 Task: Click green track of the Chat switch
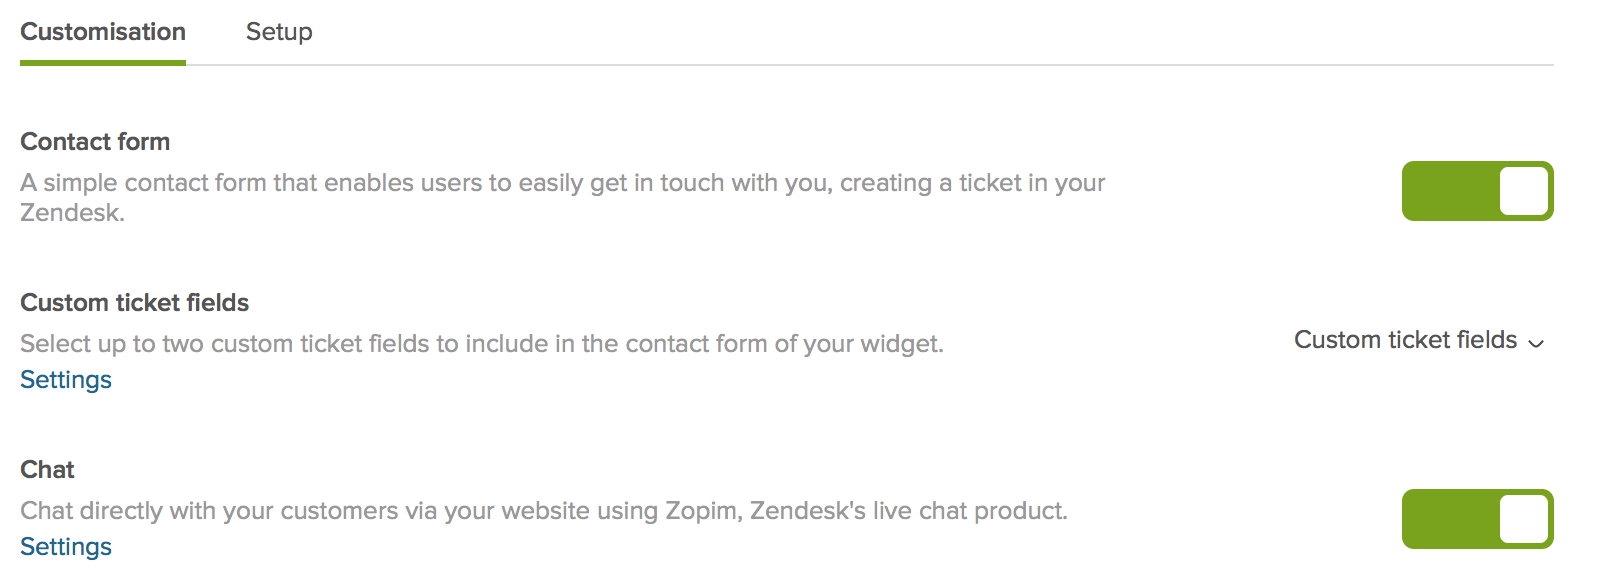tap(1448, 519)
